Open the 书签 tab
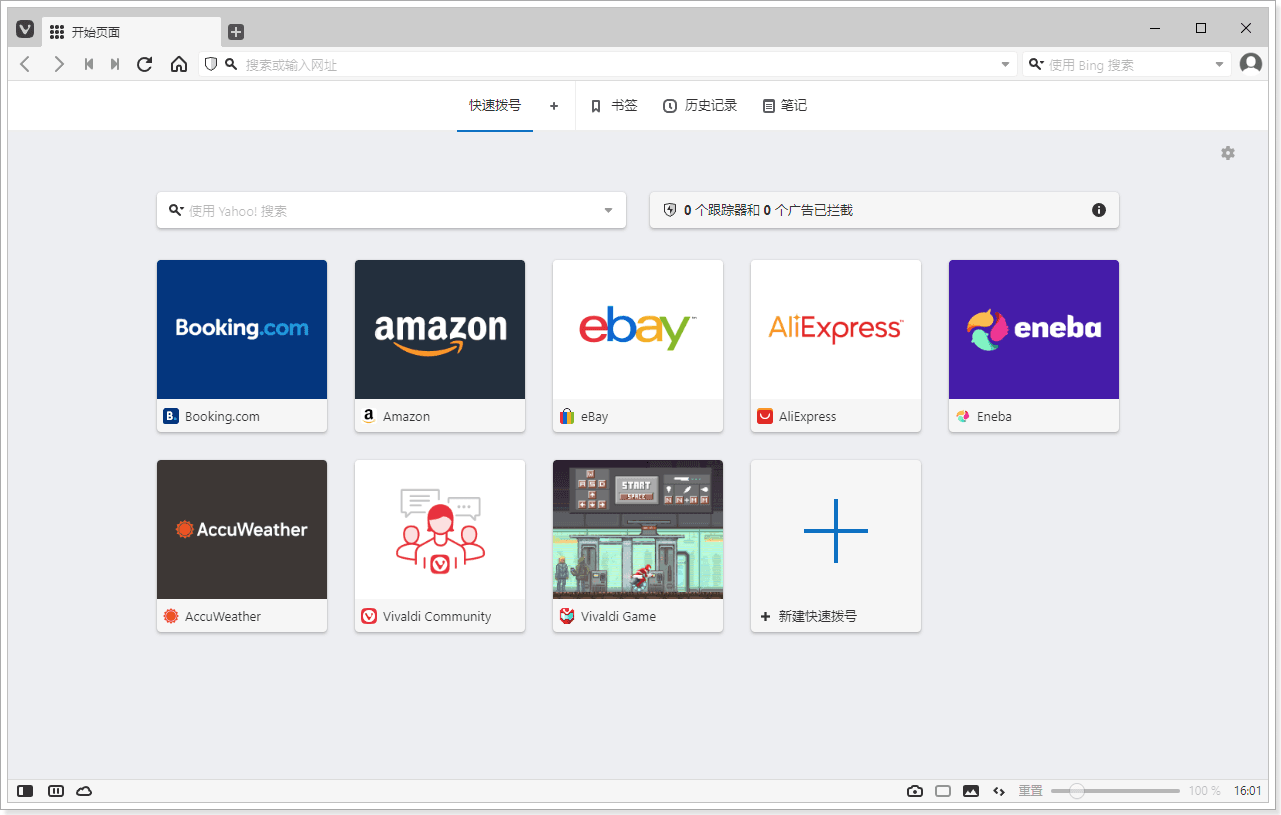 [x=614, y=105]
